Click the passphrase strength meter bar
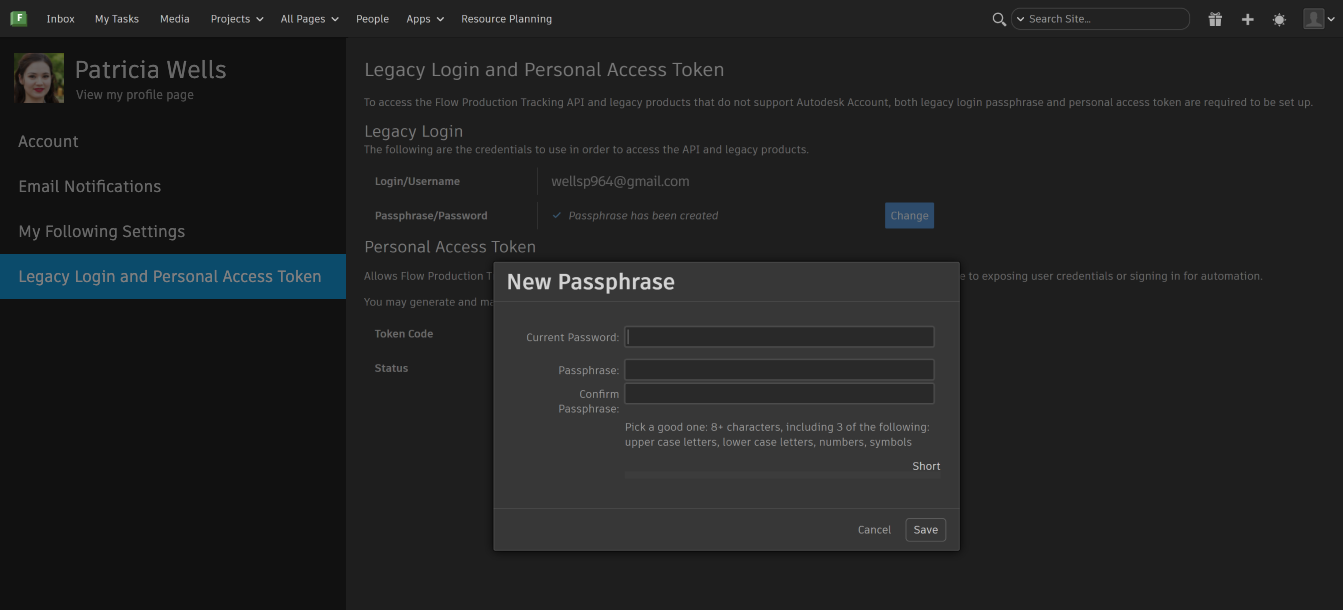Screen dimensions: 1343x610 tap(783, 475)
